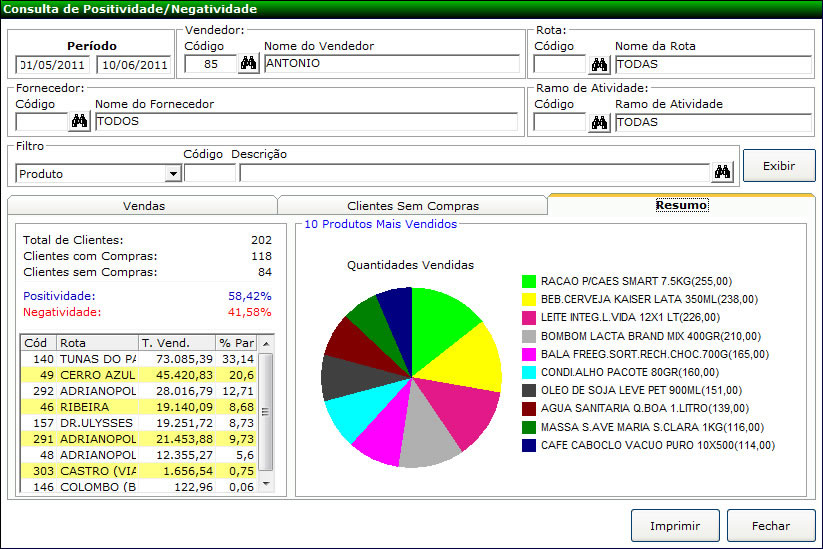Close the window with Fechar button
Image resolution: width=823 pixels, height=549 pixels.
click(x=771, y=525)
